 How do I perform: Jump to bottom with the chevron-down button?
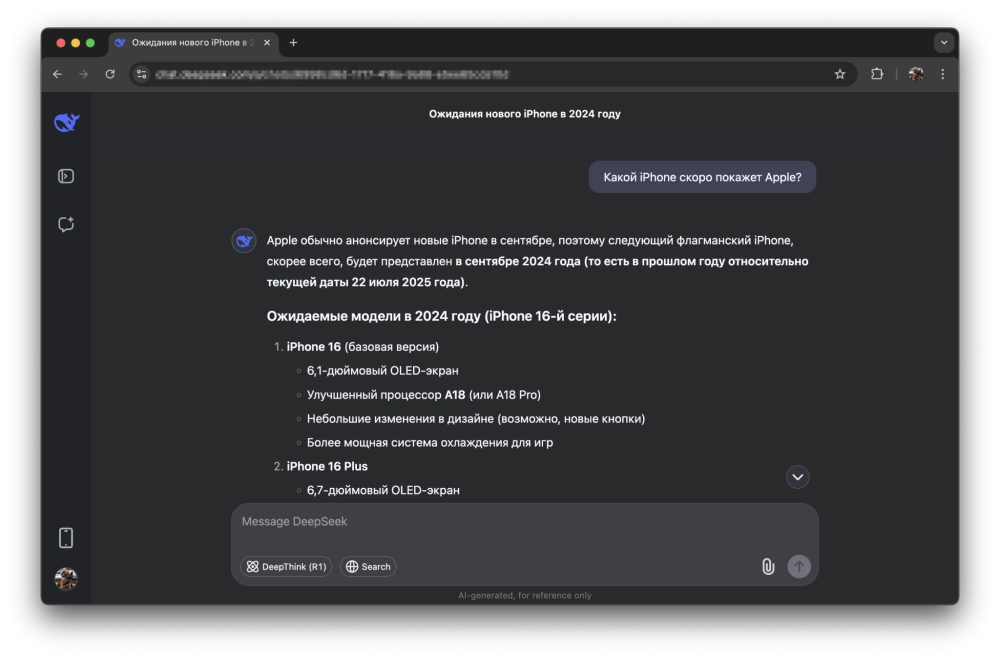point(797,477)
